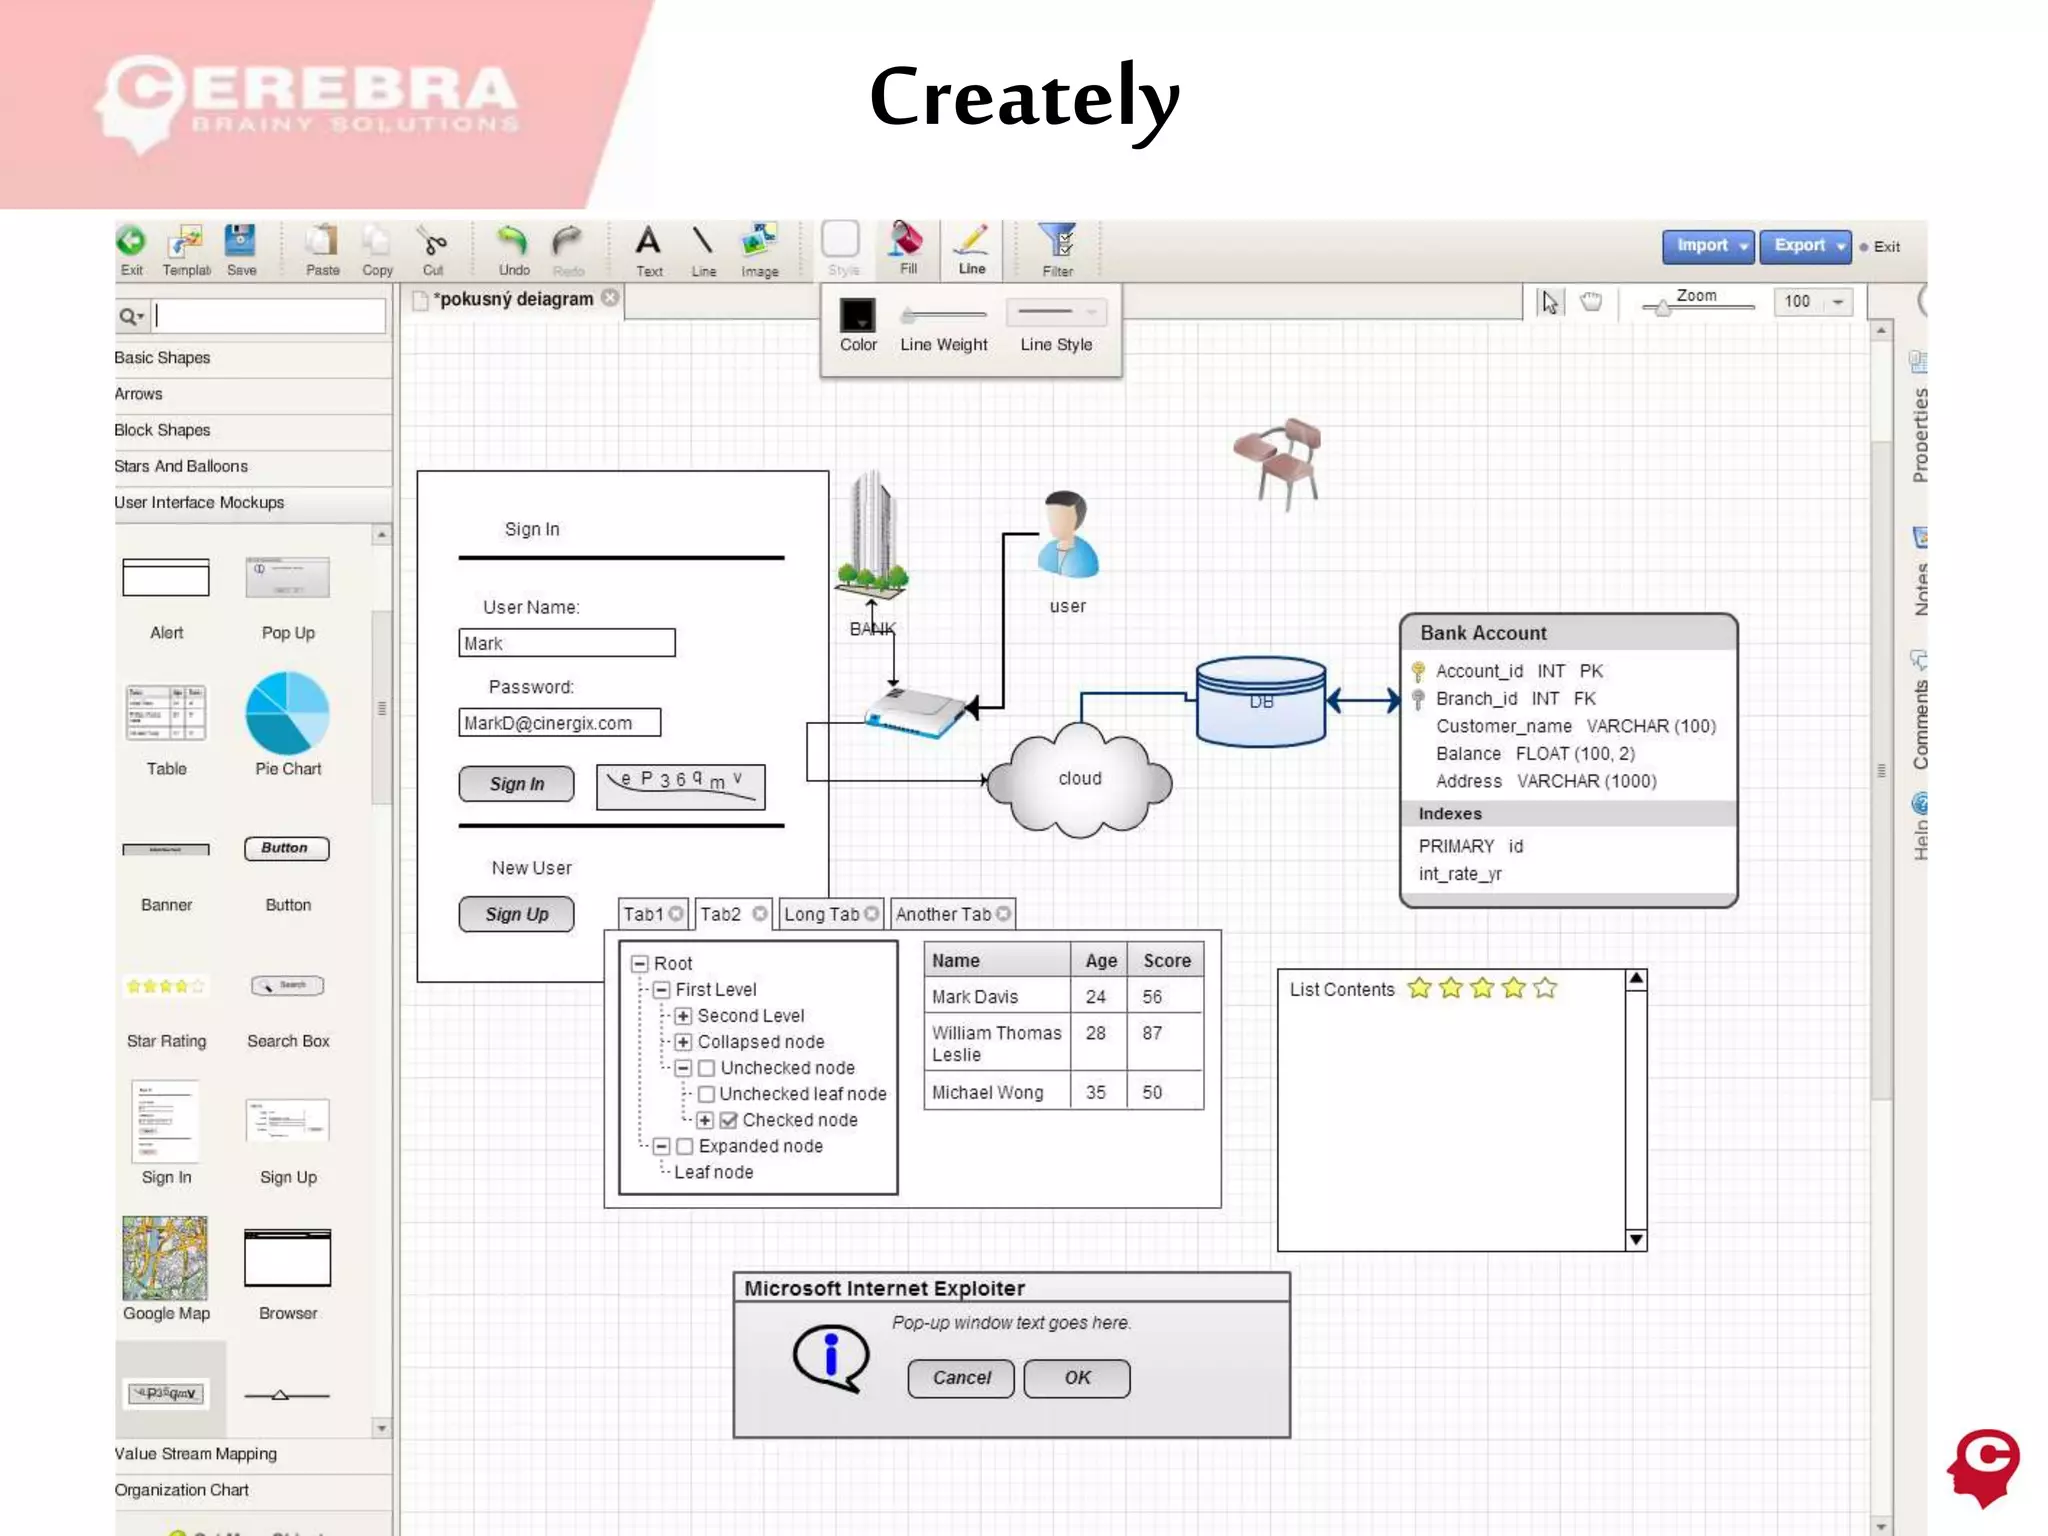Screen dimensions: 2048x1536
Task: Insert an Image from toolbar
Action: point(759,243)
